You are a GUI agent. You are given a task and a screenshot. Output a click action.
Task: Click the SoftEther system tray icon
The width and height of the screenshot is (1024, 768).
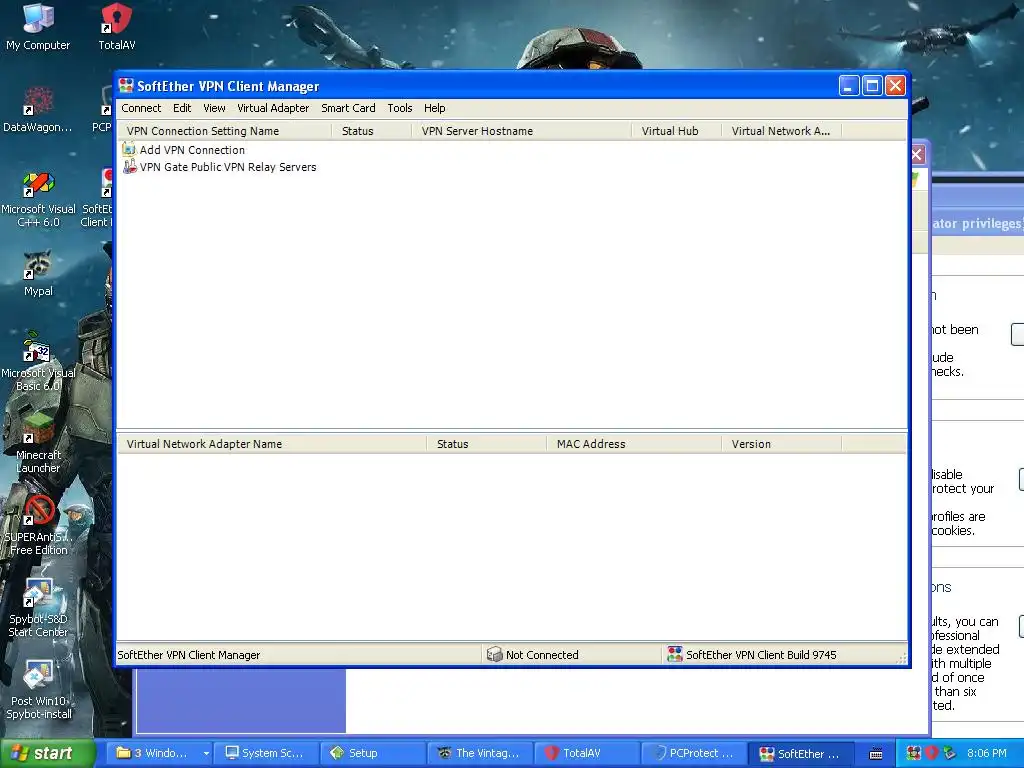click(913, 753)
